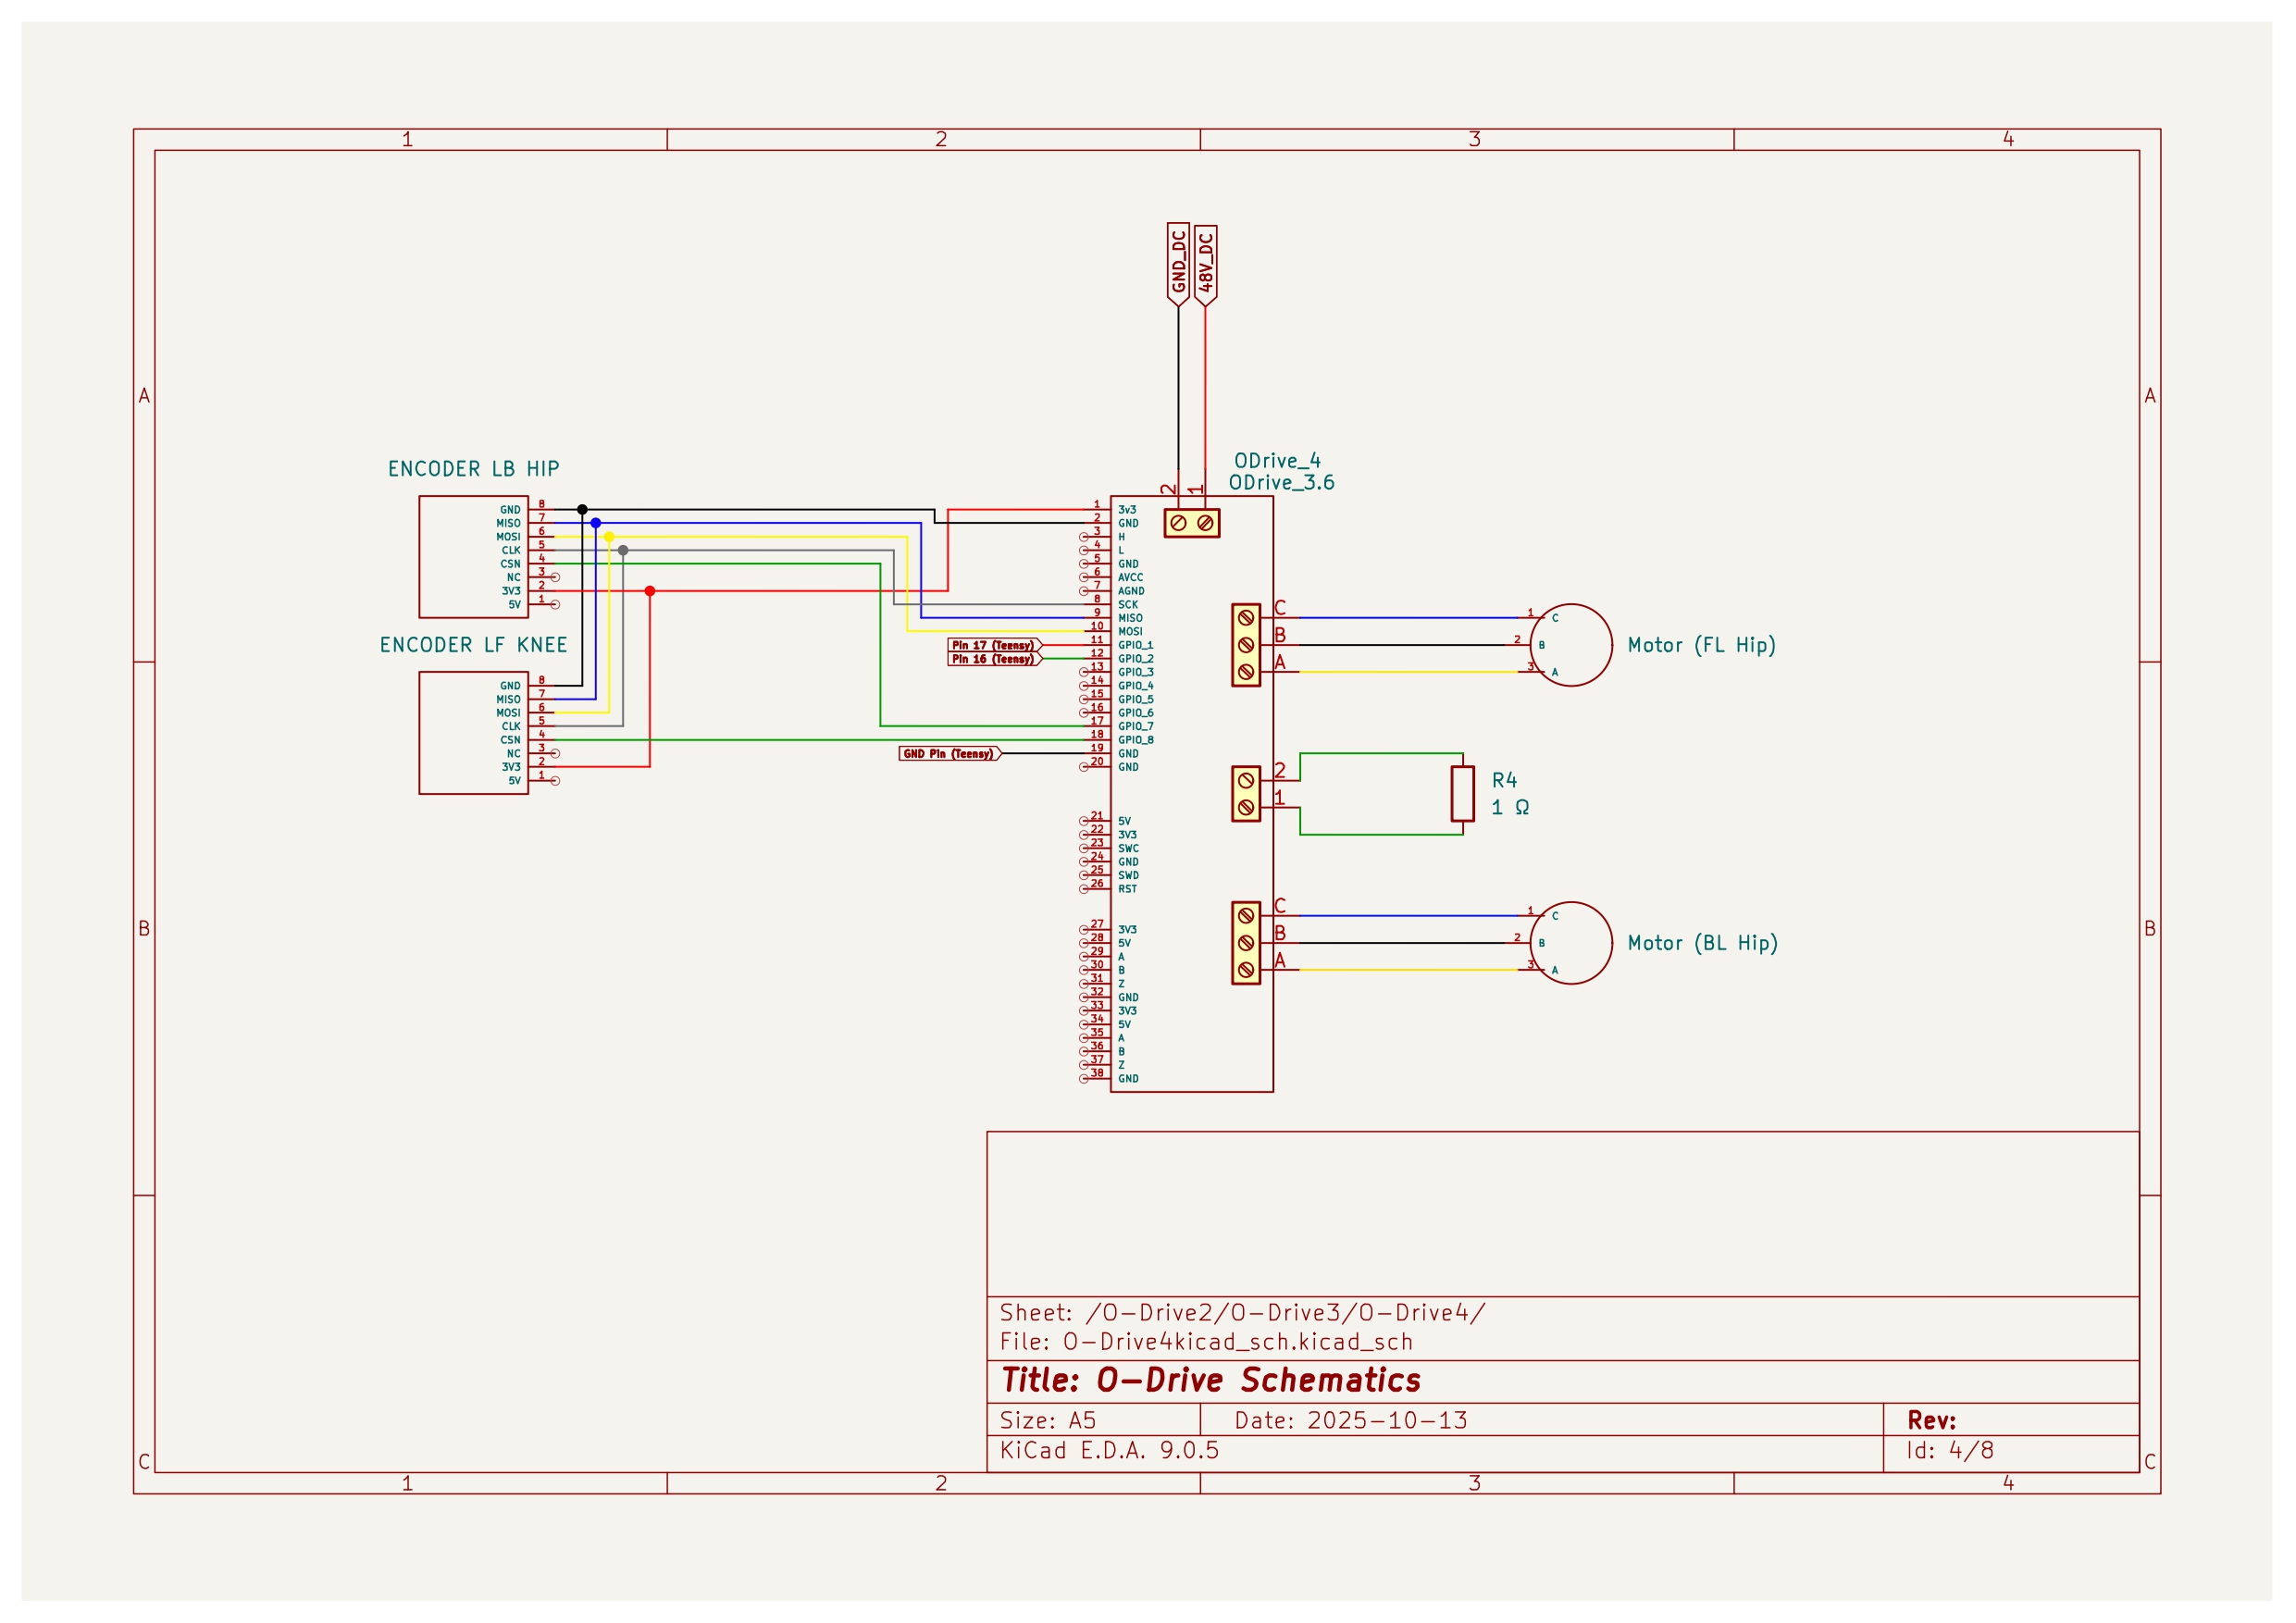The width and height of the screenshot is (2296, 1623).
Task: Click the ODrive_4 reference text
Action: tap(1277, 461)
